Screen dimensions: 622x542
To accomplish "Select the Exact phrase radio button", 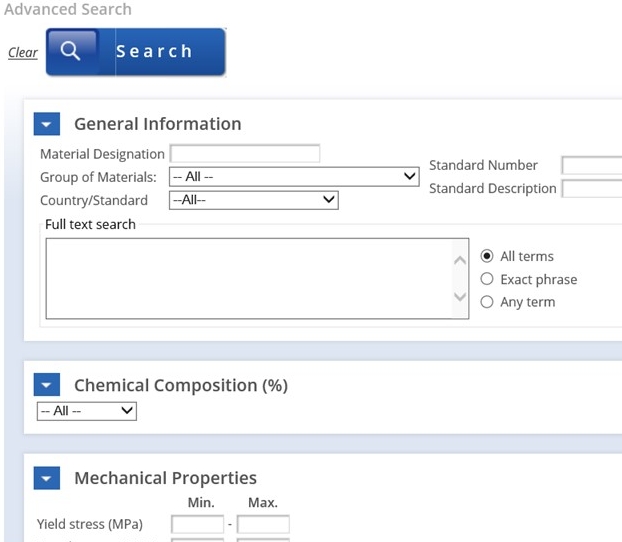I will 487,279.
